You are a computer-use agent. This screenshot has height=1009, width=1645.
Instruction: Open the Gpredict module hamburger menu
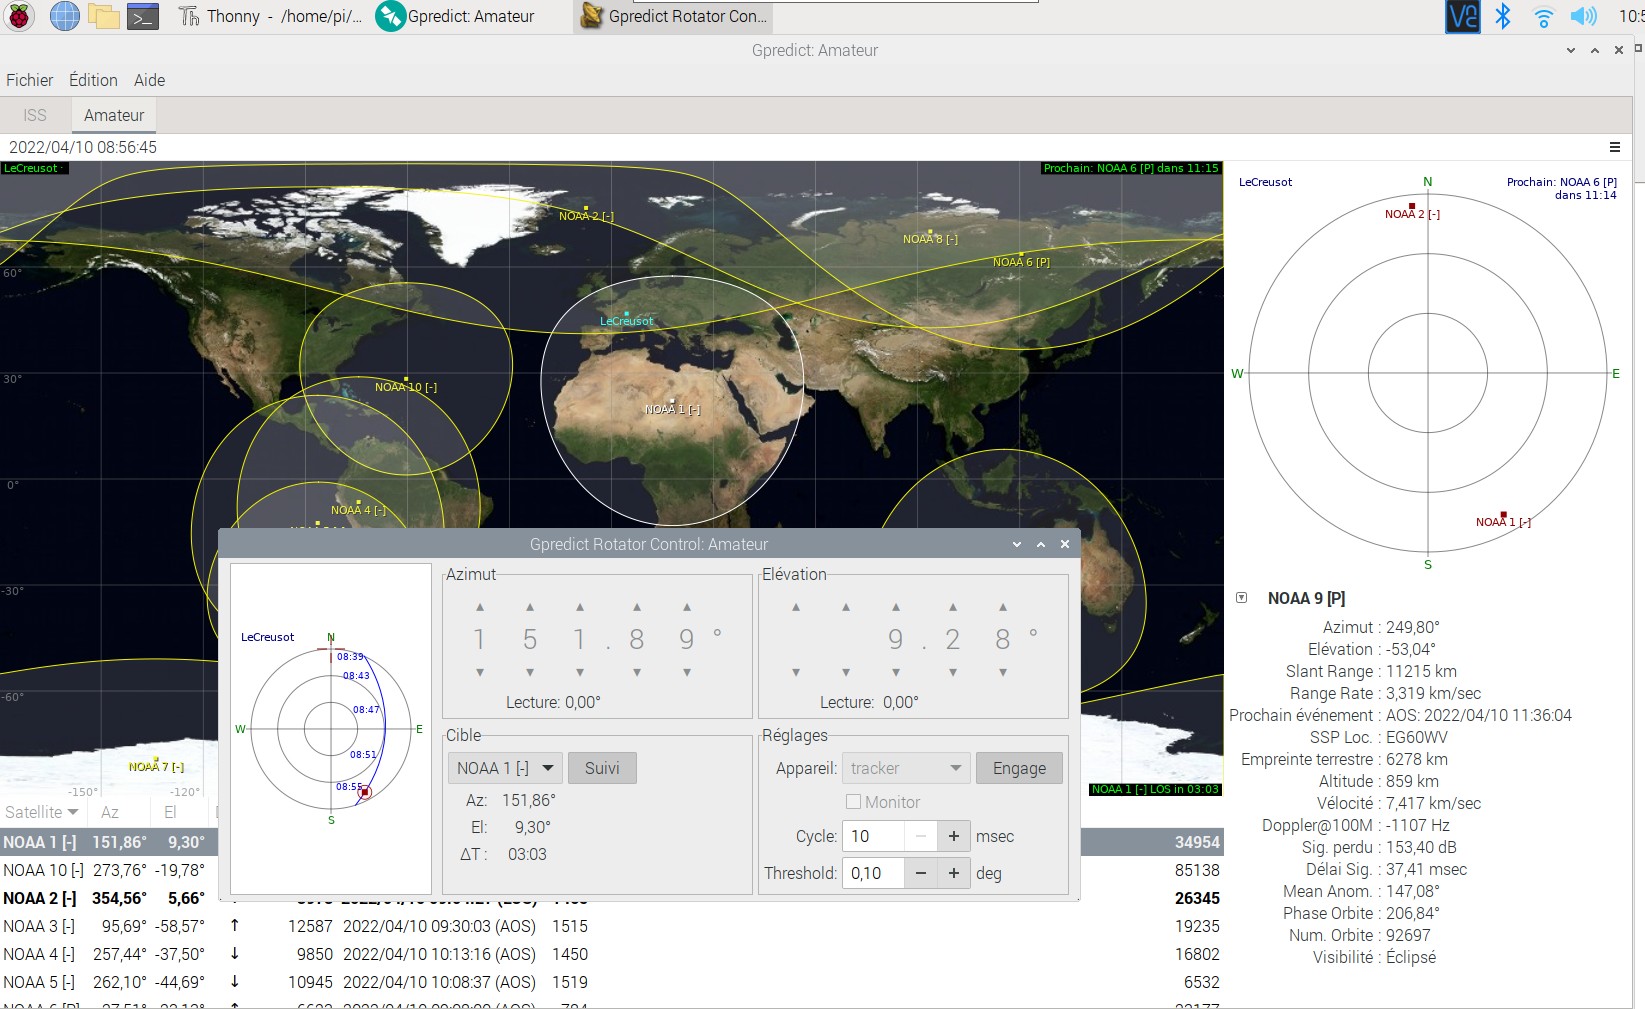[1615, 147]
